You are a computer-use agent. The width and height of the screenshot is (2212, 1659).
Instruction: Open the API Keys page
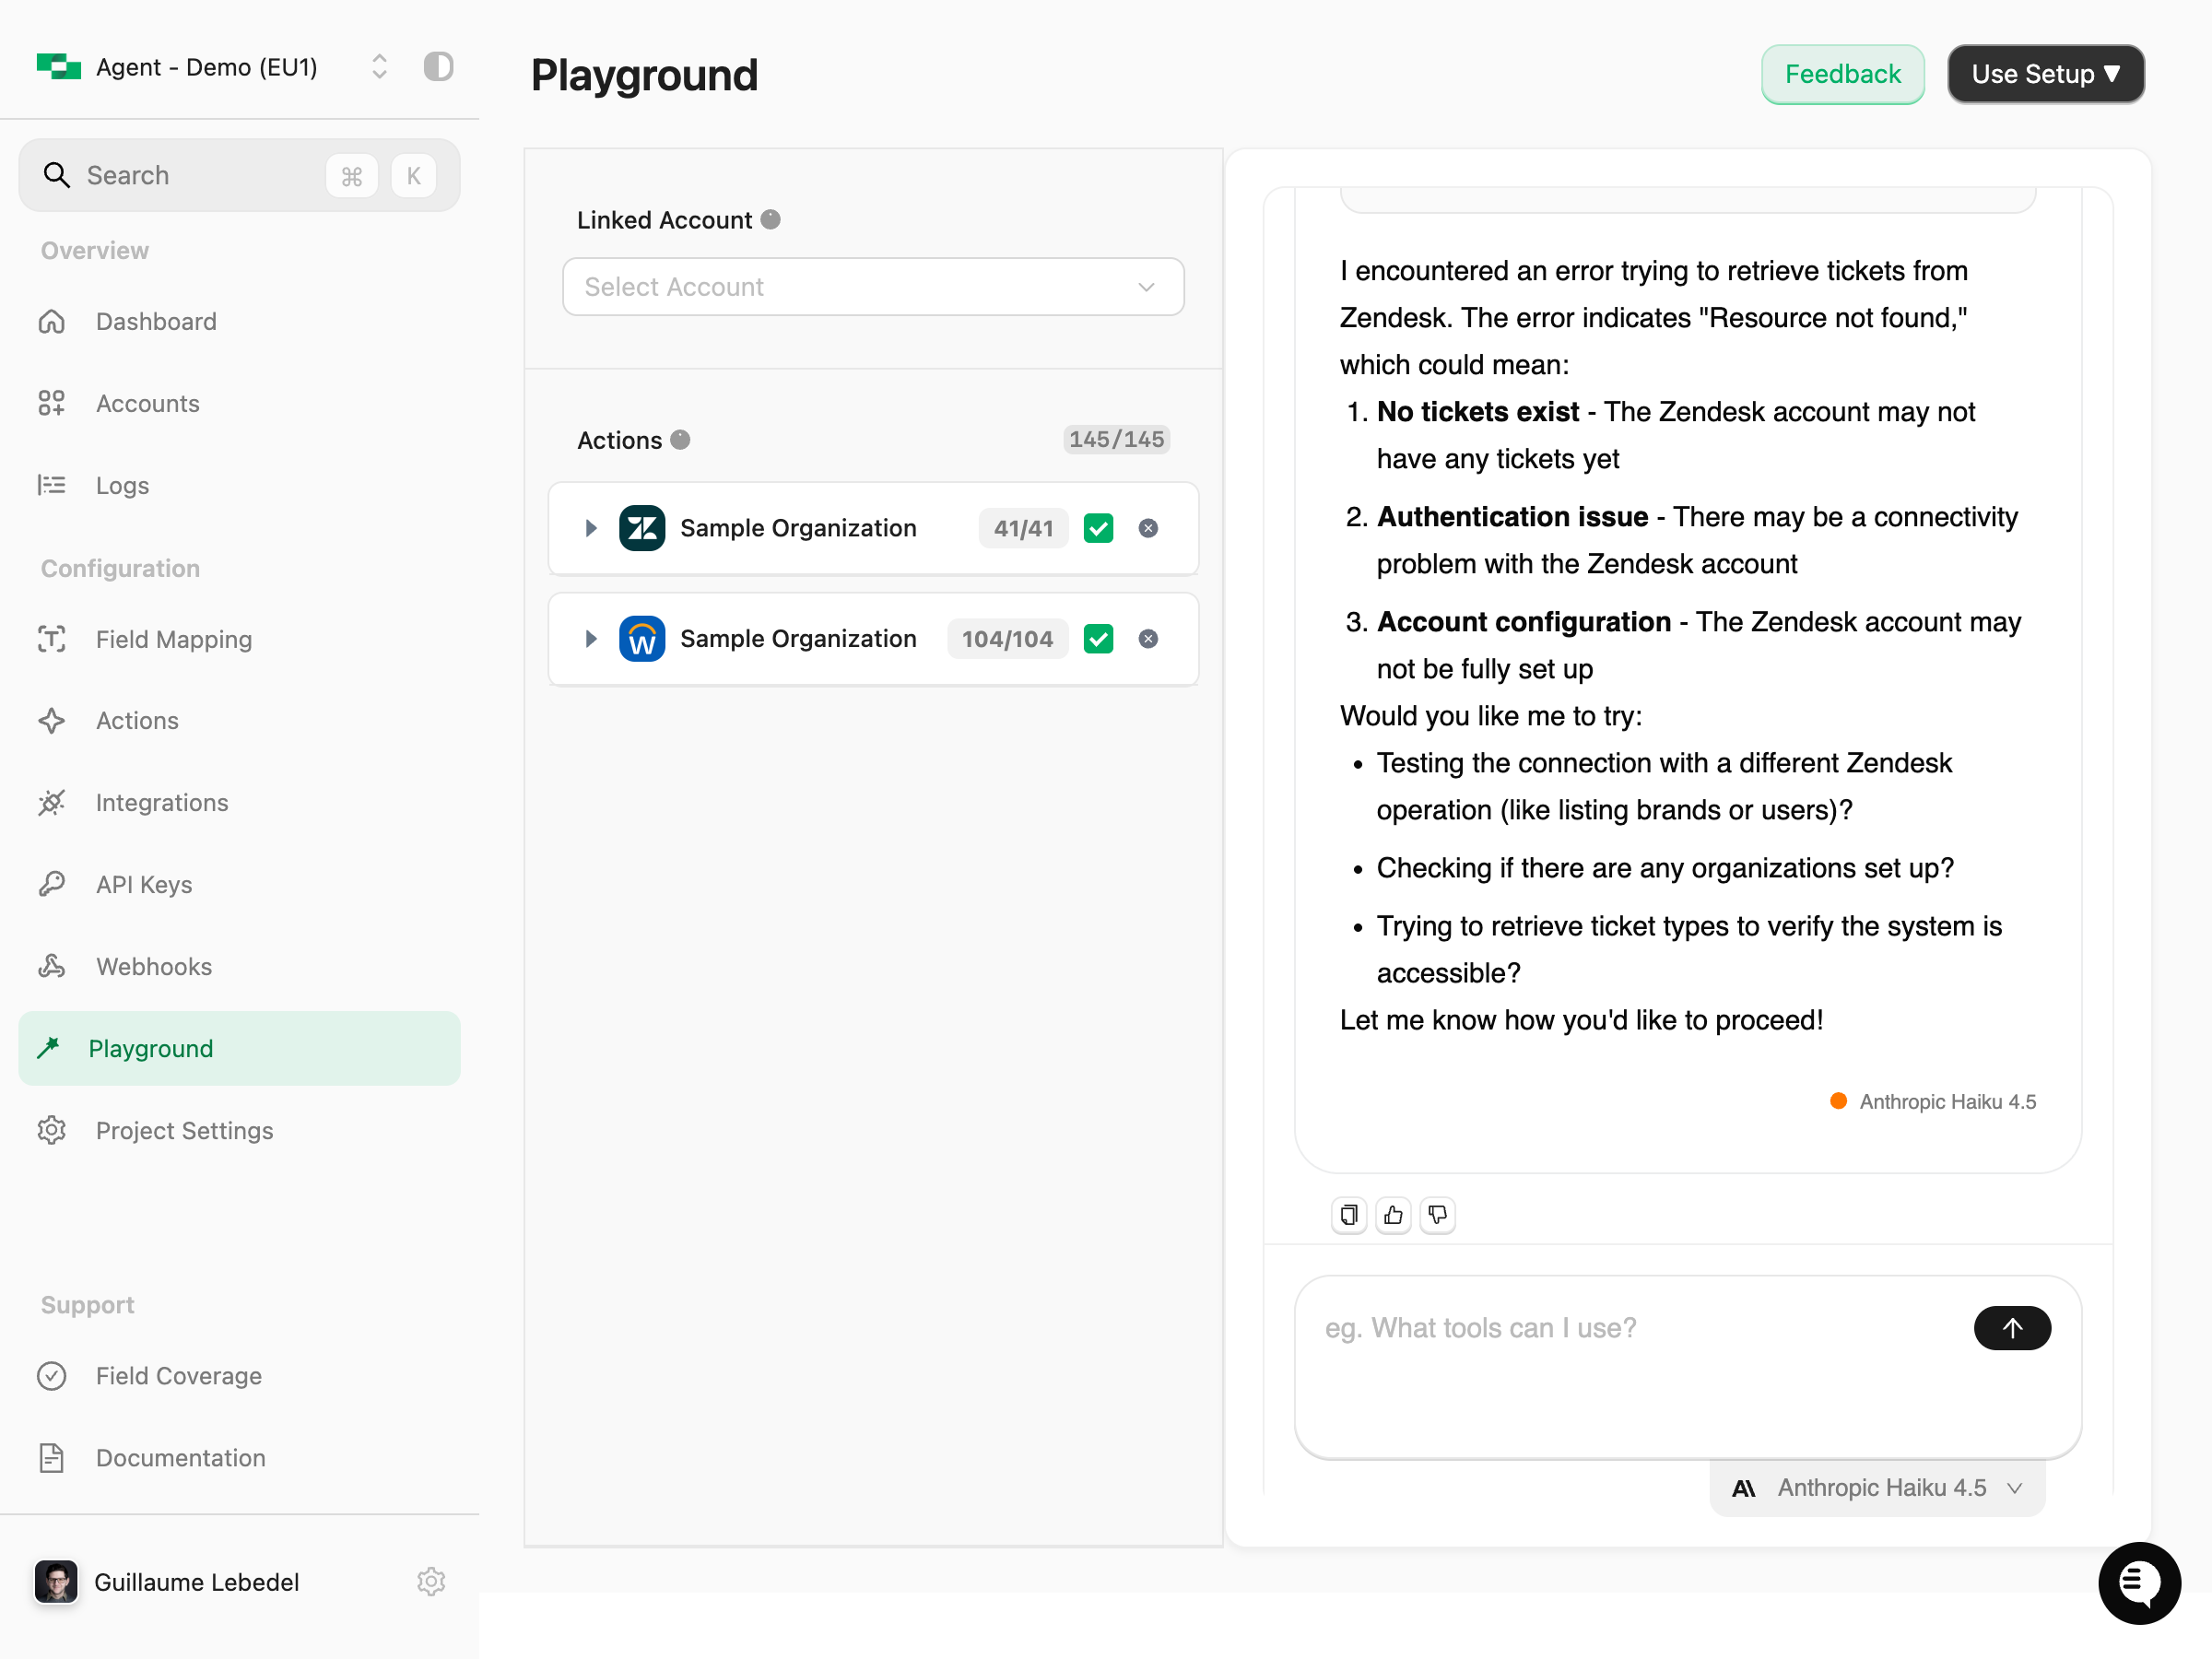click(144, 884)
